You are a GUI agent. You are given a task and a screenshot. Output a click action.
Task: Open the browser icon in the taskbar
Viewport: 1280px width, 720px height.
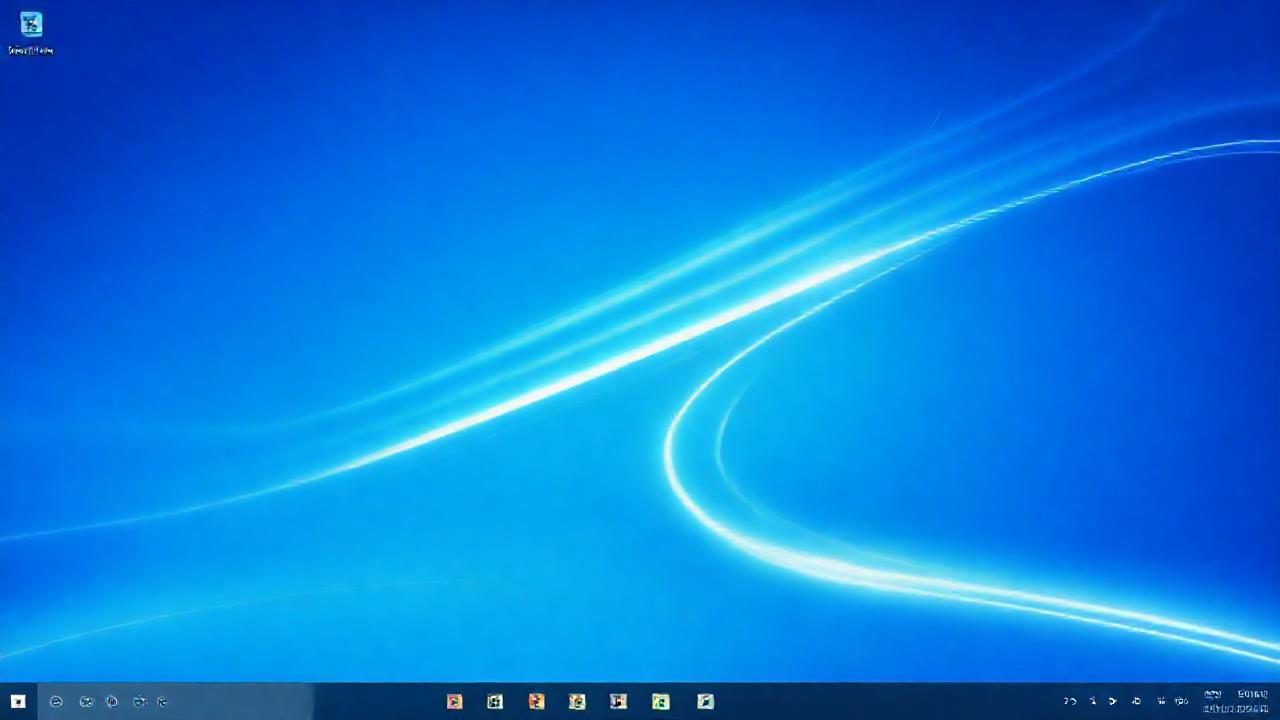56,701
